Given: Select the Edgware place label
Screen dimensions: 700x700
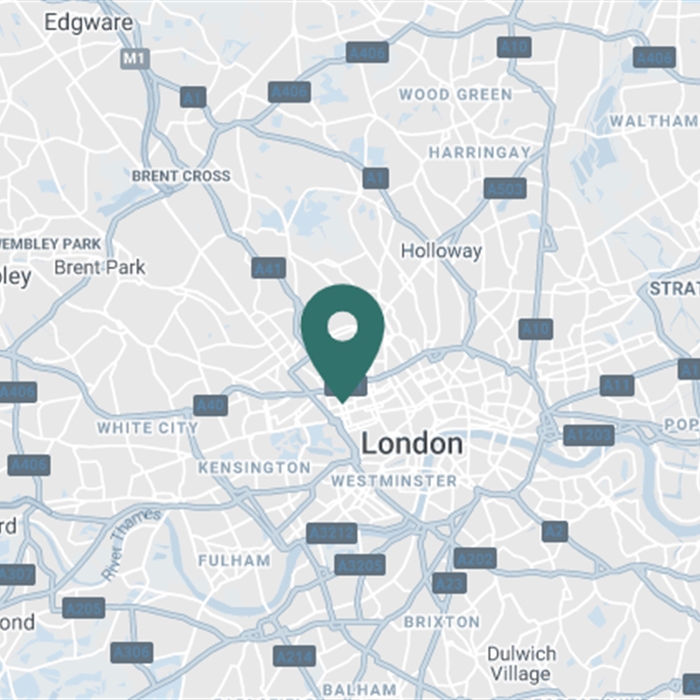Looking at the screenshot, I should coord(88,22).
